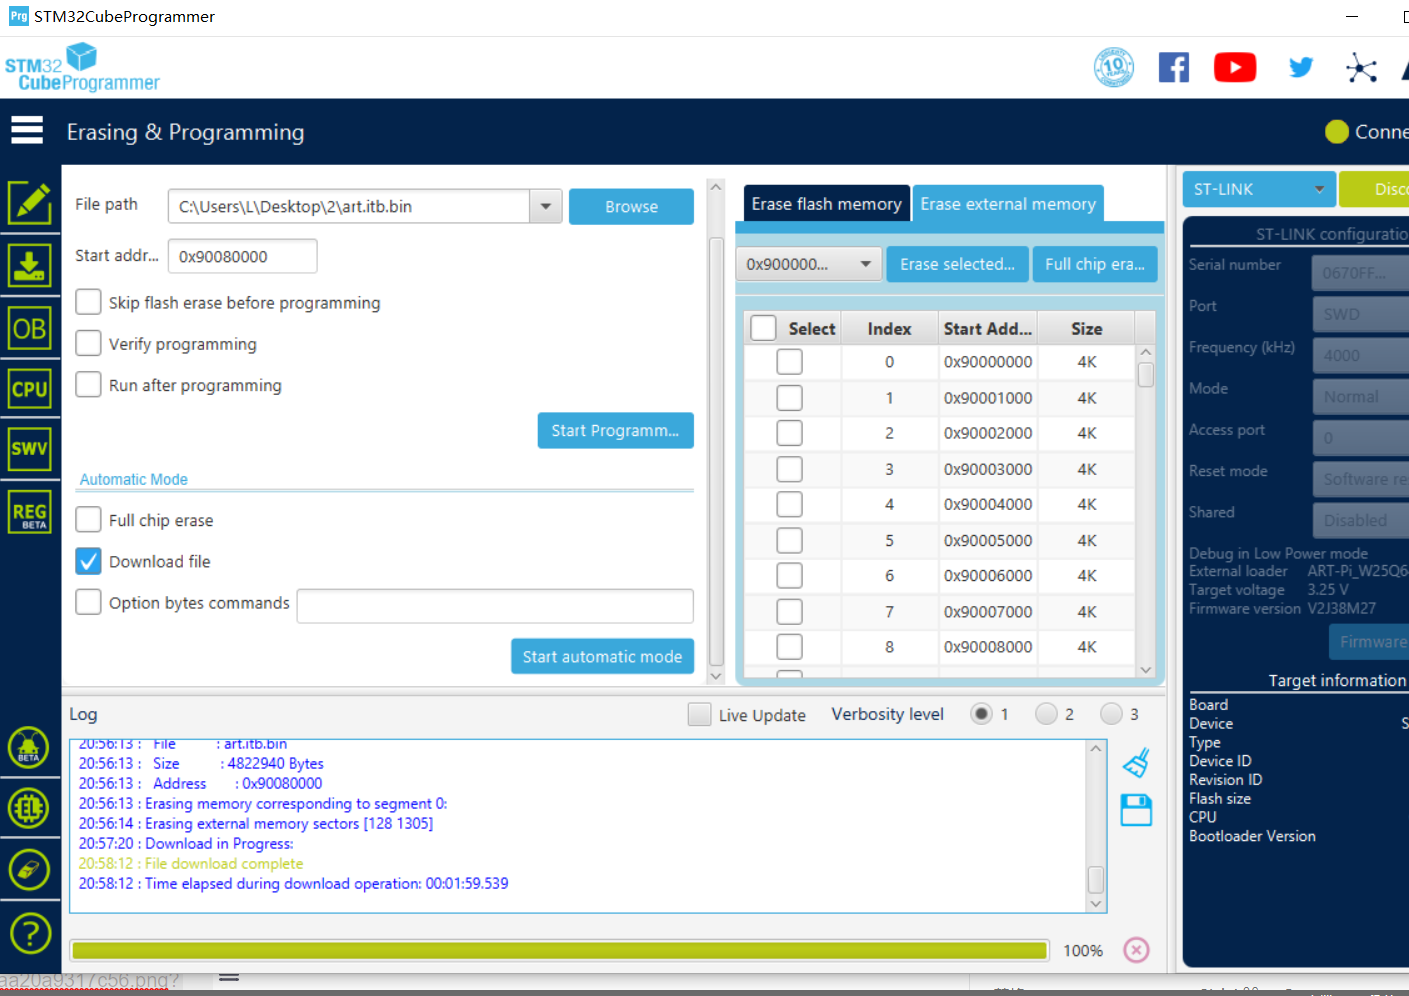Click the File path input field
1409x996 pixels.
click(348, 206)
